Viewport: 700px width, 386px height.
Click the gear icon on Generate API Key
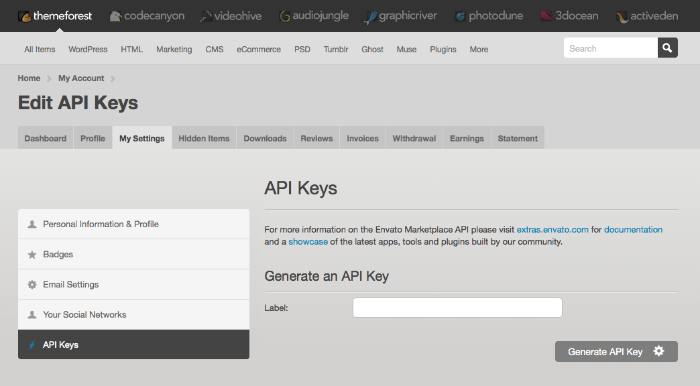pyautogui.click(x=658, y=351)
